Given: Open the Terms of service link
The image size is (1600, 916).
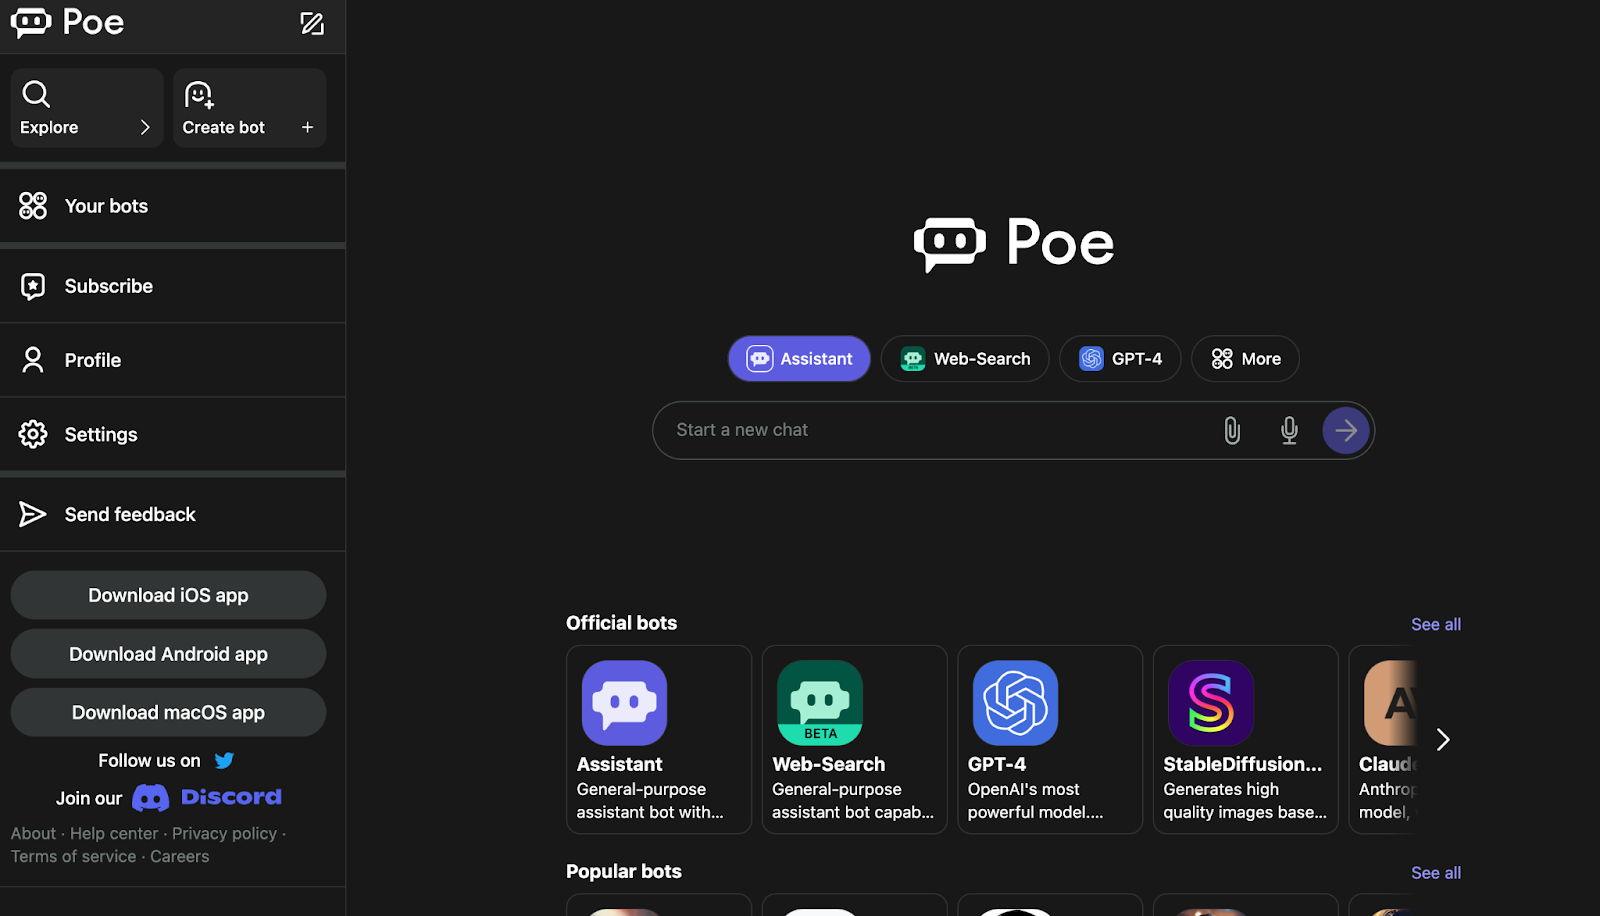Looking at the screenshot, I should tap(73, 856).
